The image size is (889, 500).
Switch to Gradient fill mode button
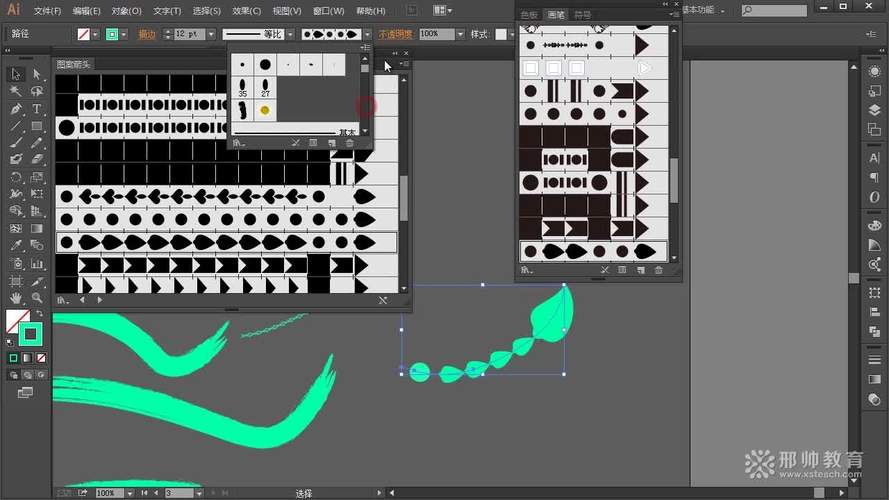point(27,358)
